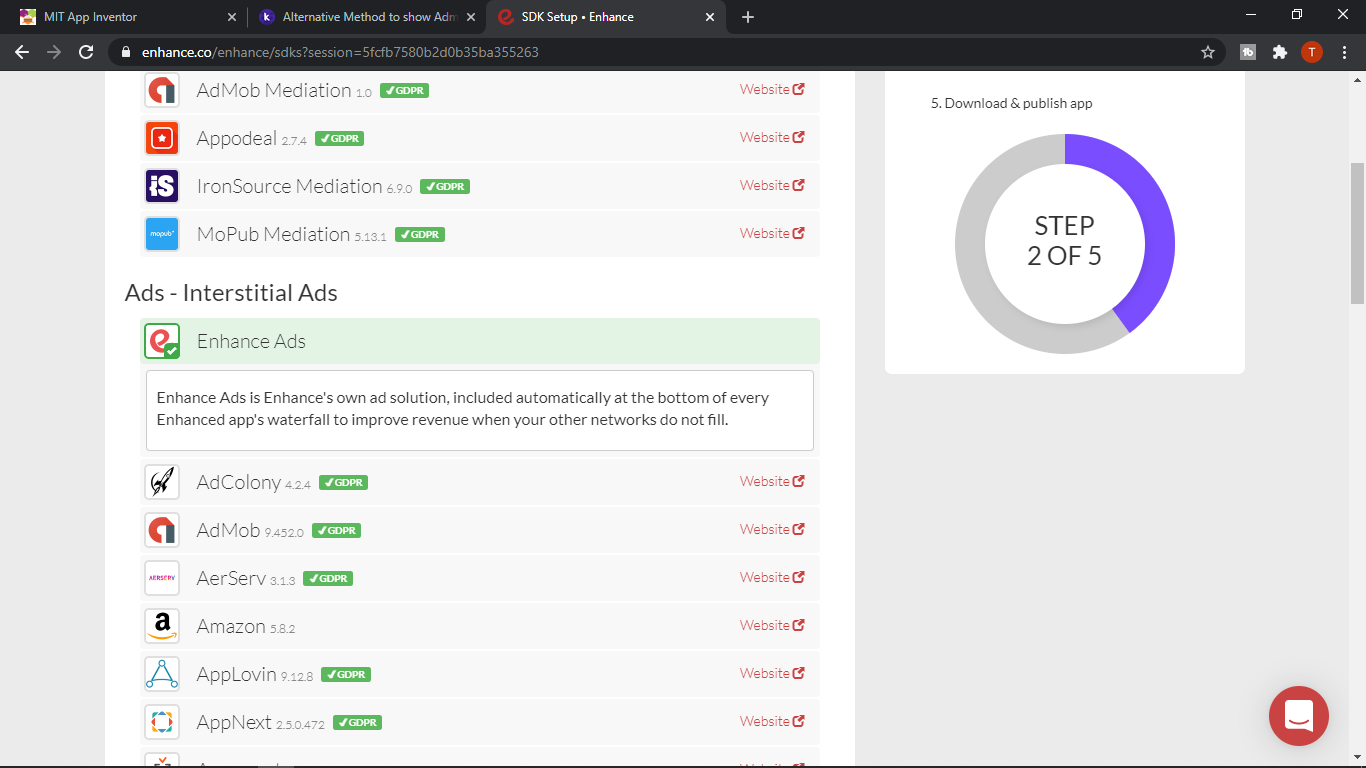Click the Ads - Interstitial Ads heading
Viewport: 1366px width, 768px height.
(231, 293)
